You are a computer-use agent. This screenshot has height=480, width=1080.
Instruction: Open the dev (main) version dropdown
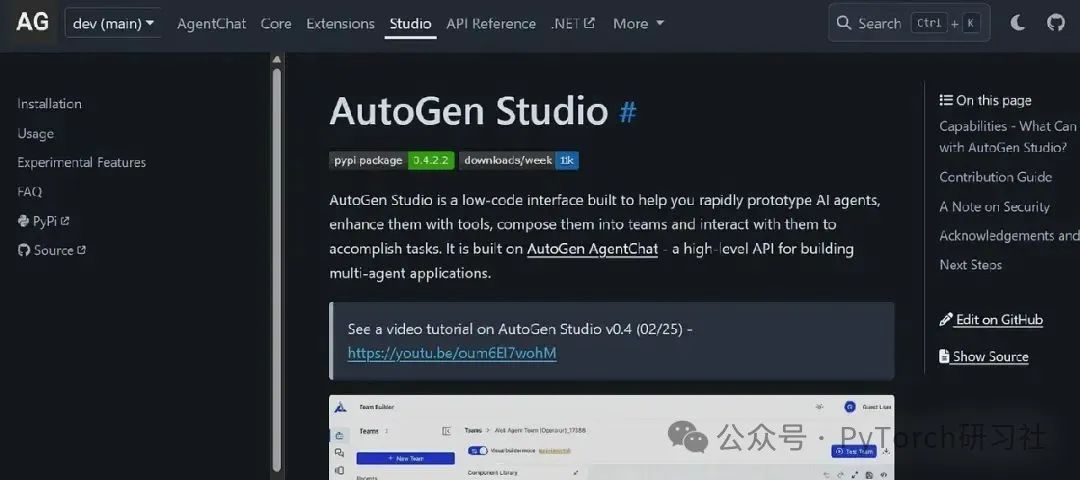click(113, 23)
